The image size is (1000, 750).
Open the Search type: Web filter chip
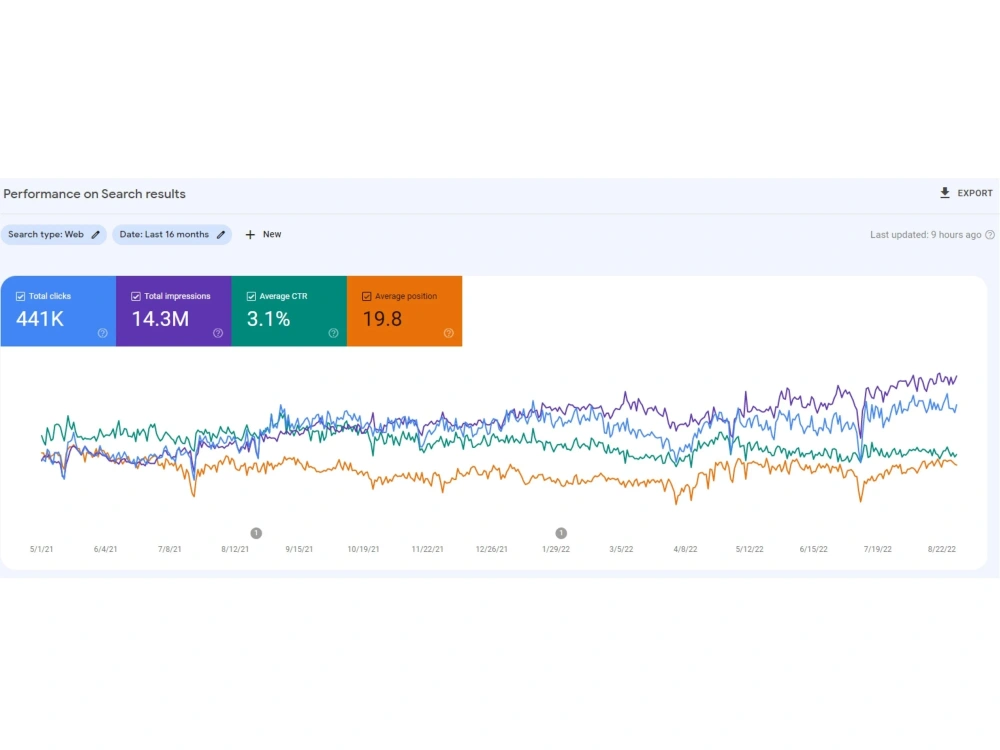click(54, 235)
